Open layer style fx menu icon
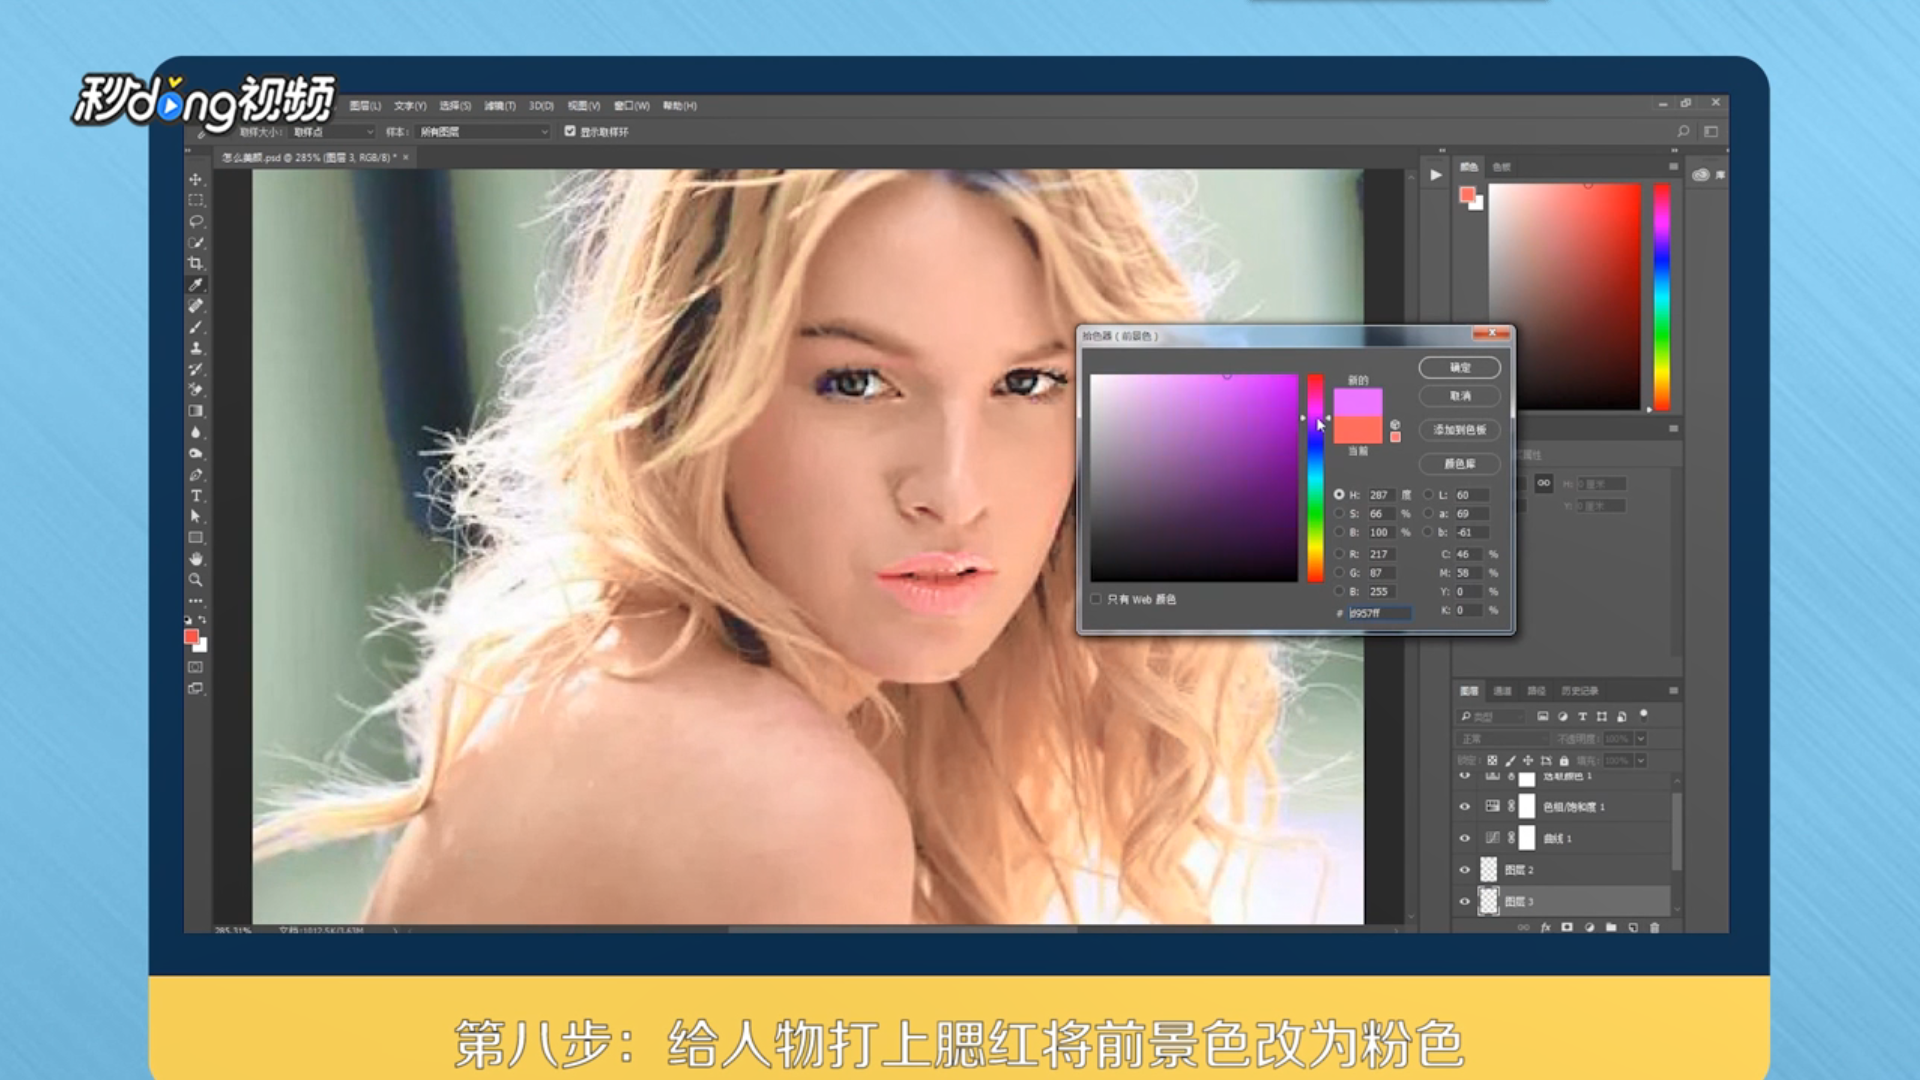Image resolution: width=1920 pixels, height=1080 pixels. pos(1545,928)
